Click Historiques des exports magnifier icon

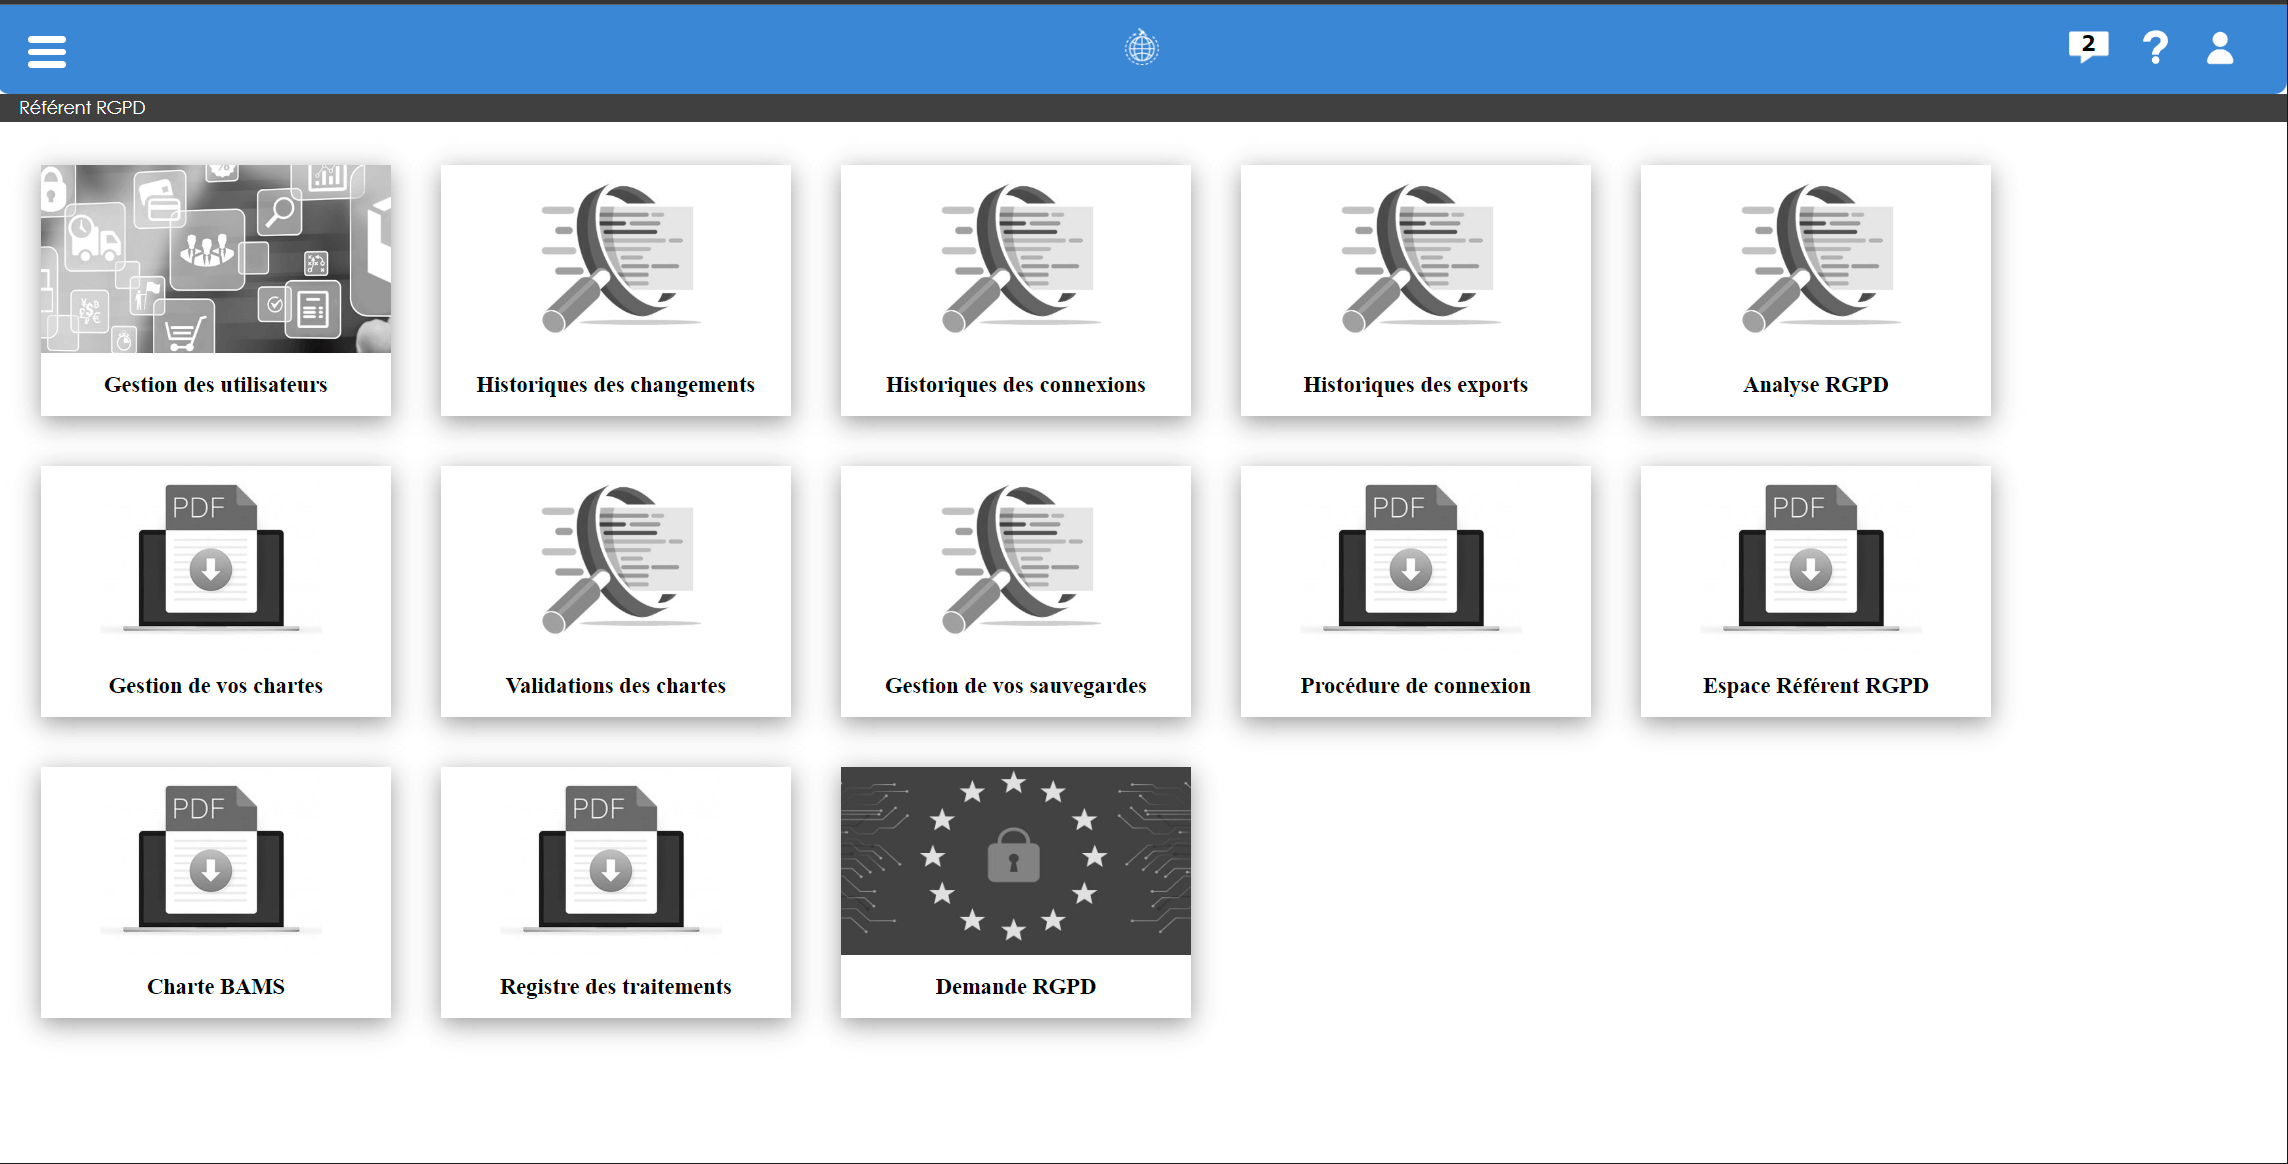[1416, 259]
